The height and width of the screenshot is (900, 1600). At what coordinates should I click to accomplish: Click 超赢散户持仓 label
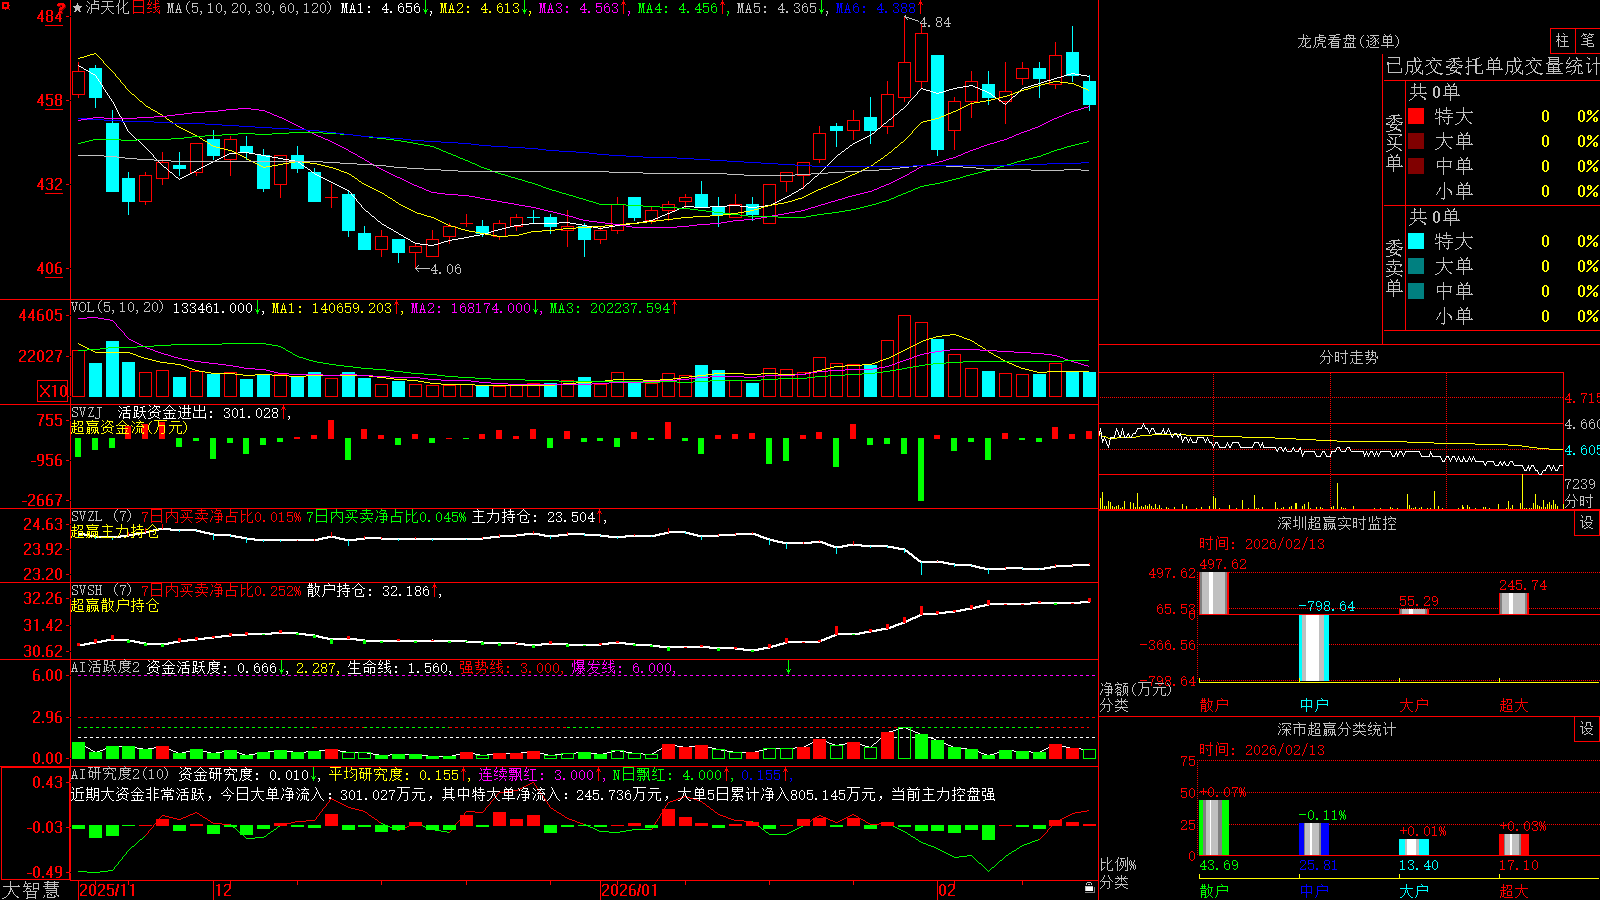115,605
